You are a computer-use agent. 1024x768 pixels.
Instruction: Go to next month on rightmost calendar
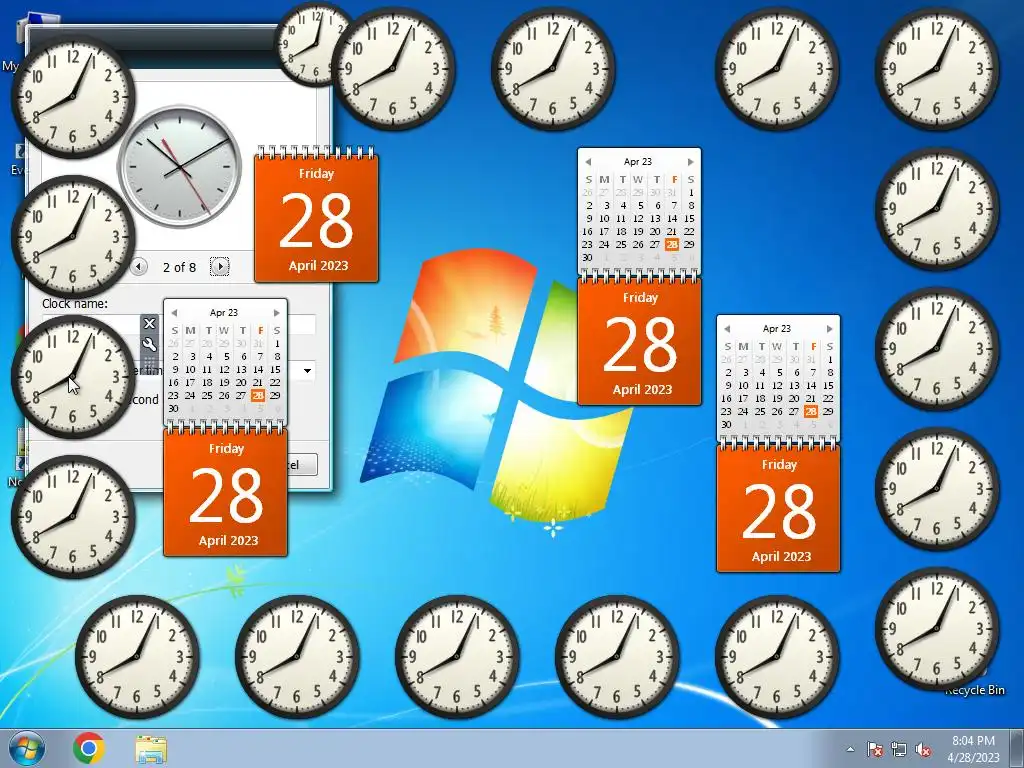(x=830, y=328)
